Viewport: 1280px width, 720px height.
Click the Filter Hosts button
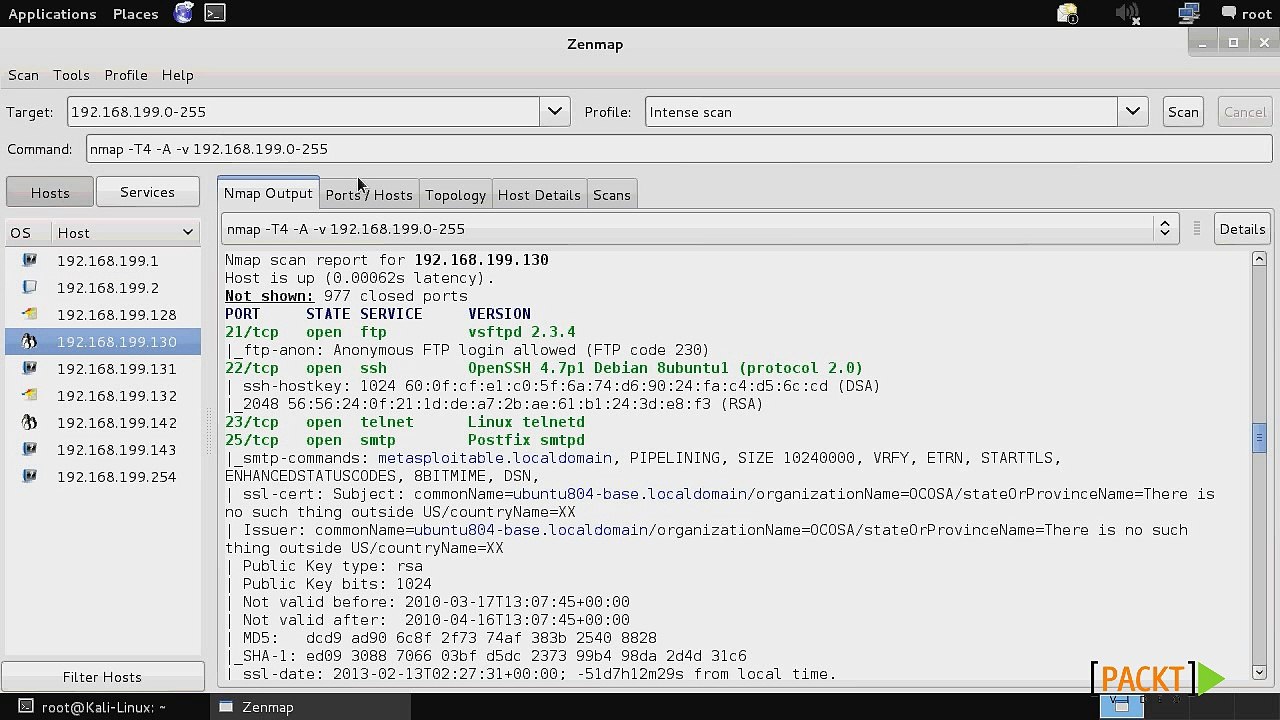pos(102,677)
